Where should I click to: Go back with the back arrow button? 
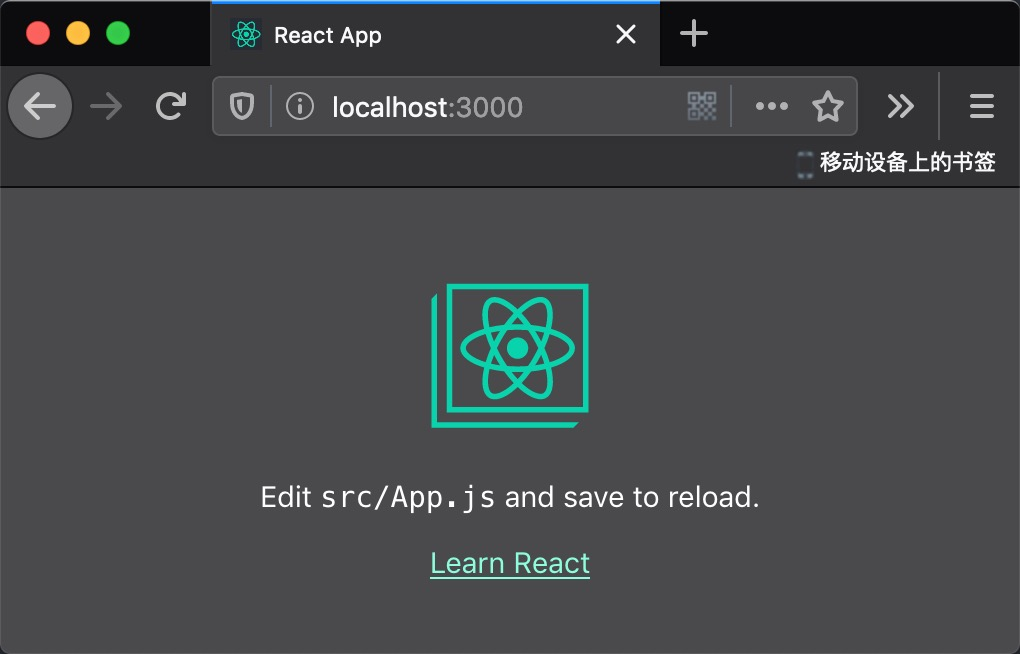pos(40,106)
